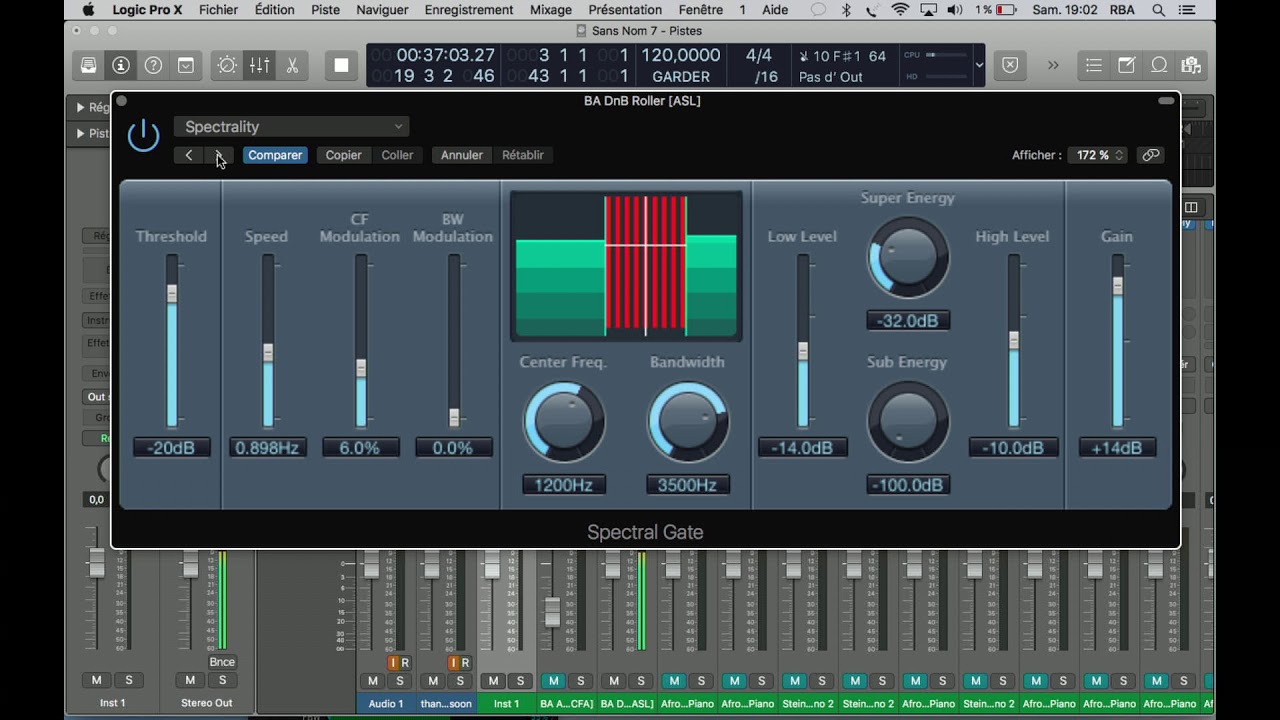The image size is (1280, 720).
Task: Click the Stop transport button
Action: click(x=341, y=65)
